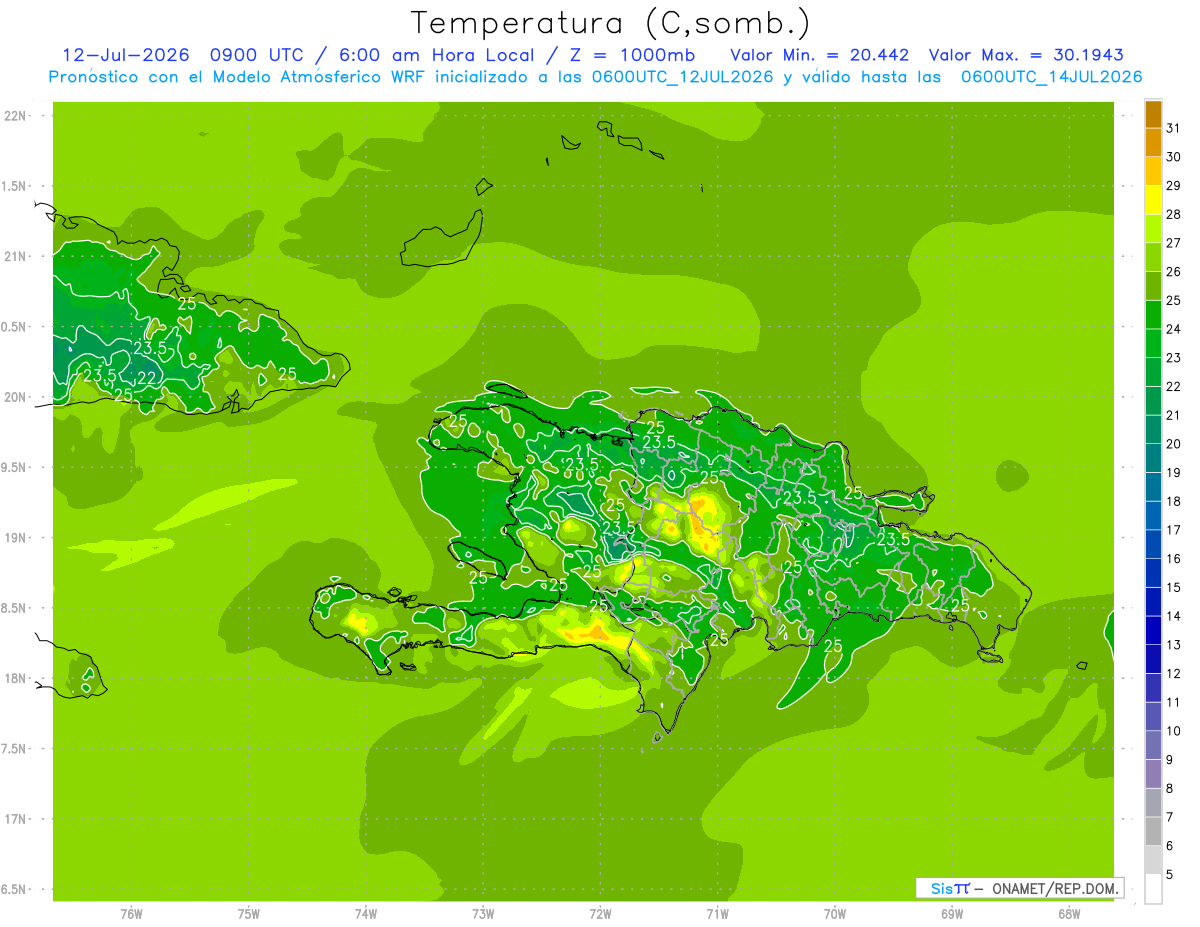Pick the purple legend swatch between 8 and 9
The width and height of the screenshot is (1200, 927).
pos(1153,775)
